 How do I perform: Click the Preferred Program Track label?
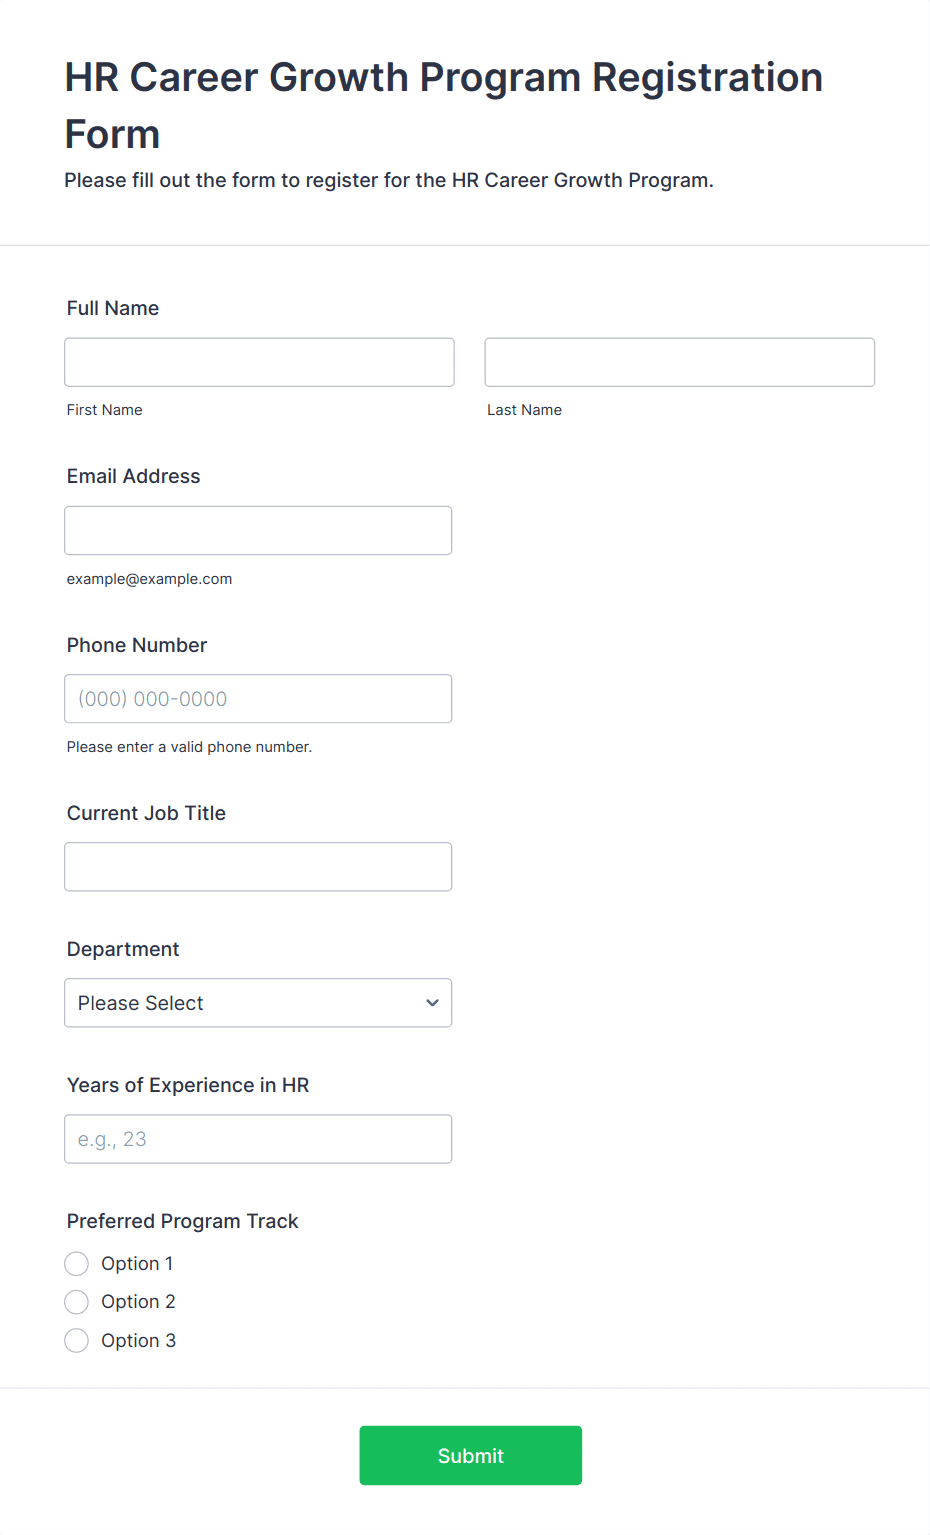183,1221
